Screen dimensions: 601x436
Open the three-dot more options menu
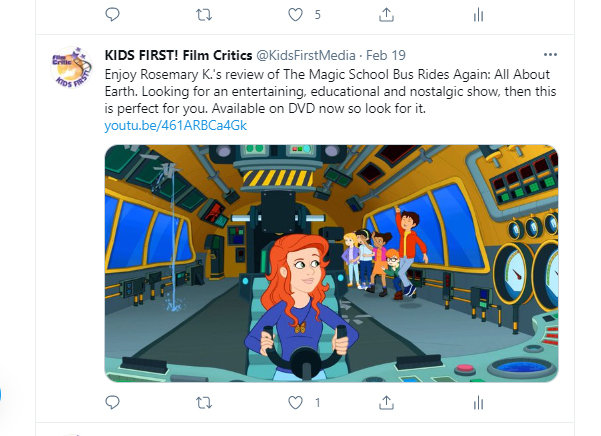pos(550,55)
